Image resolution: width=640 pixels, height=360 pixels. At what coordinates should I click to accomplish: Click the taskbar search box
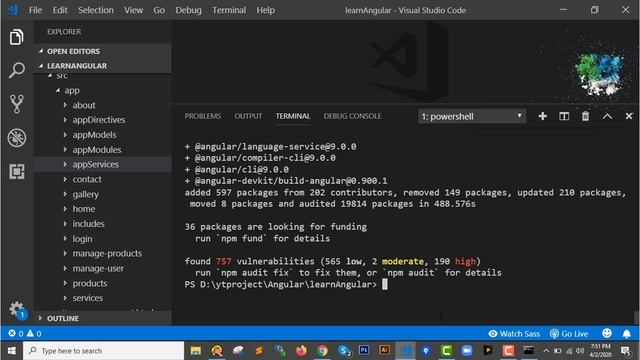click(x=104, y=351)
